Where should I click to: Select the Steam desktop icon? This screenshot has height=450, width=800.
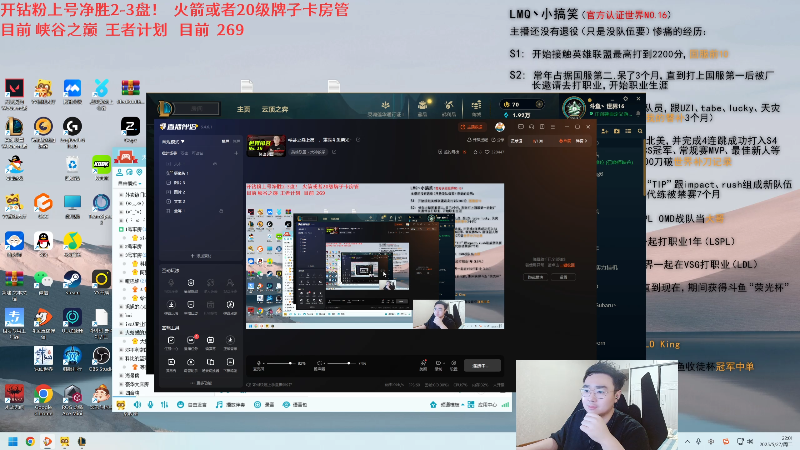[x=72, y=279]
